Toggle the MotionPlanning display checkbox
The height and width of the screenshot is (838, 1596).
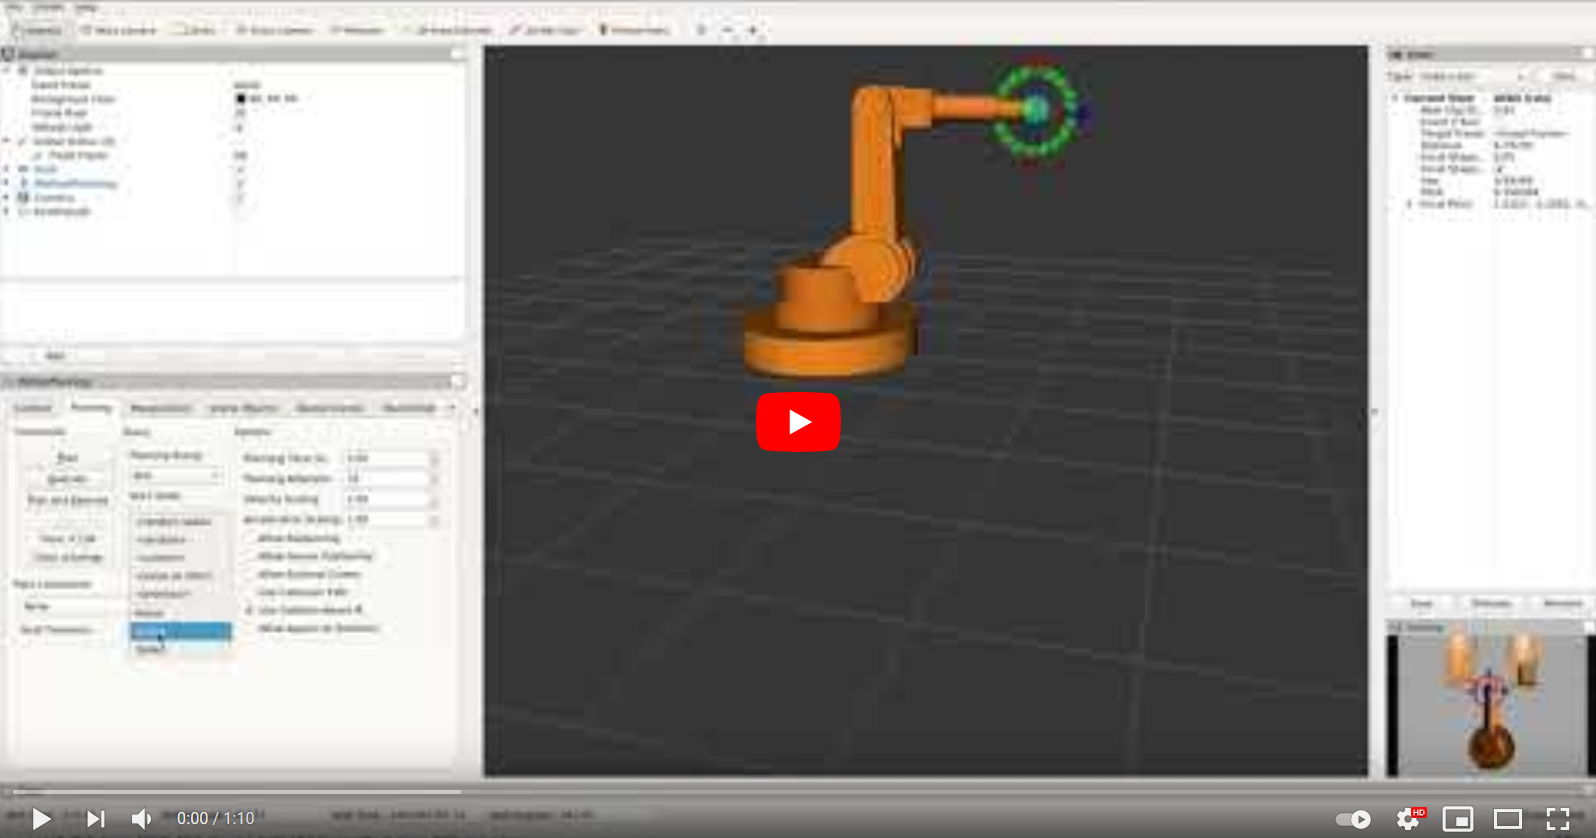[x=240, y=184]
